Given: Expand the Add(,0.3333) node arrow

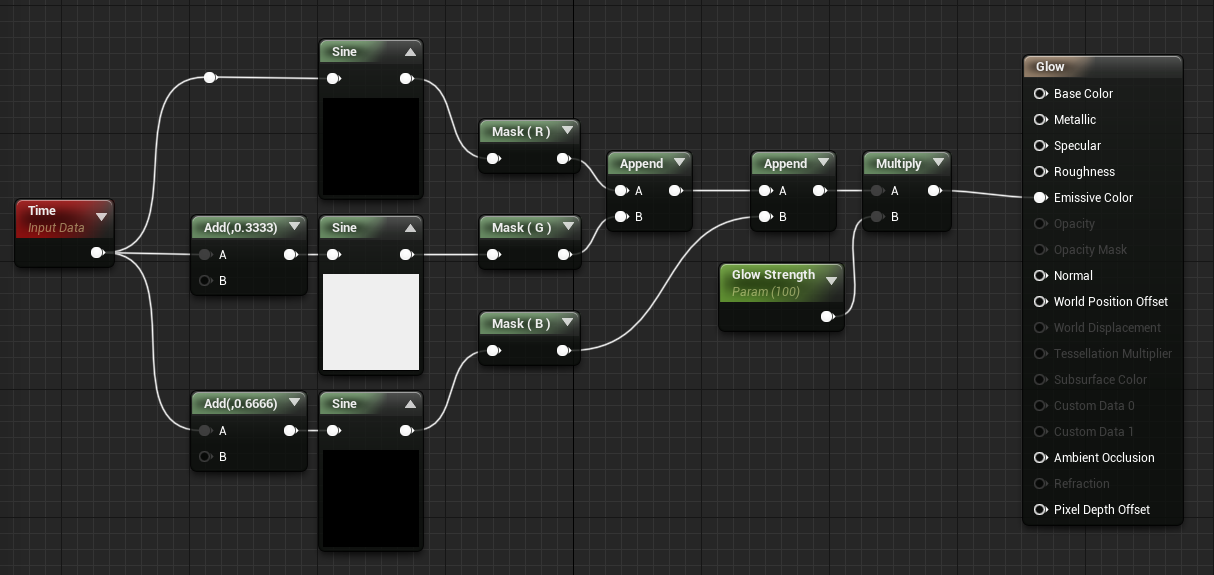Looking at the screenshot, I should pos(294,228).
